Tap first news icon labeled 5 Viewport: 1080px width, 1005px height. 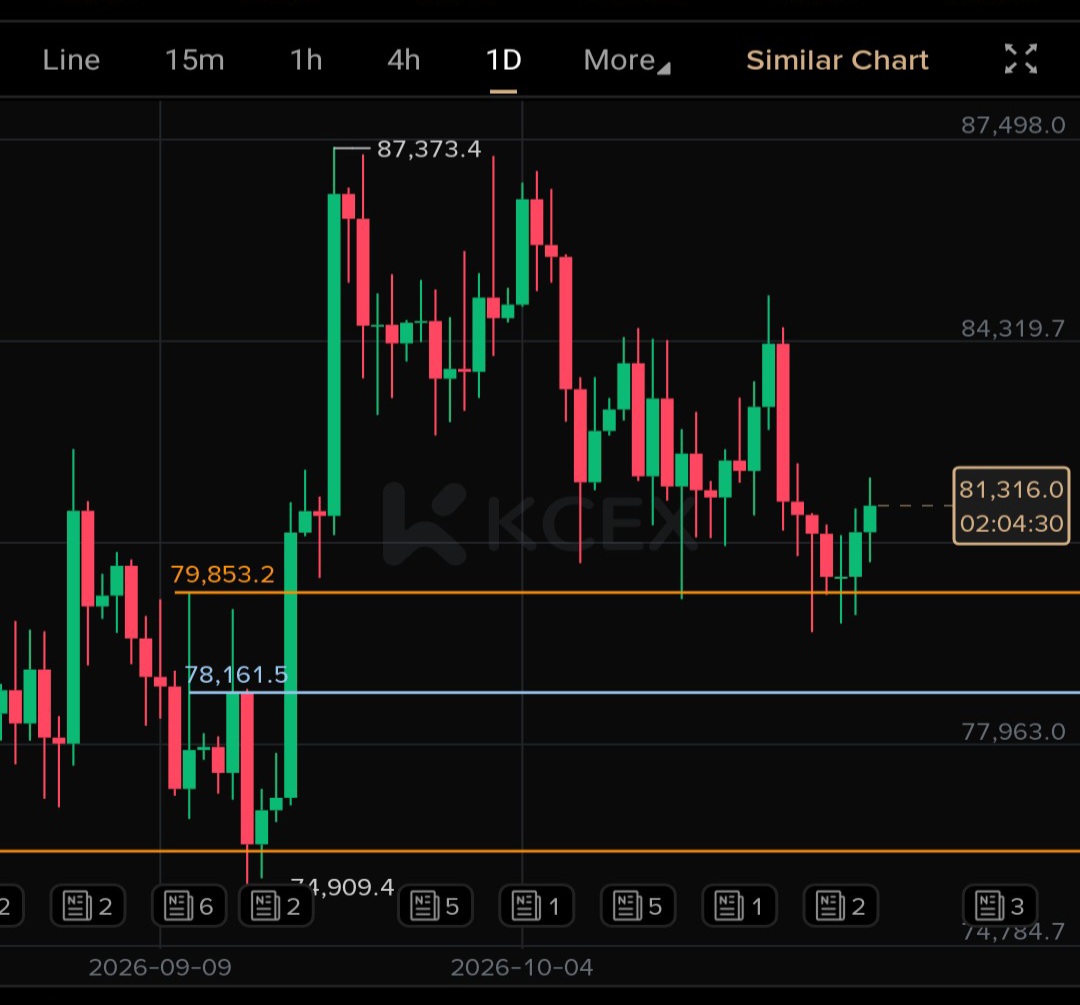[435, 905]
